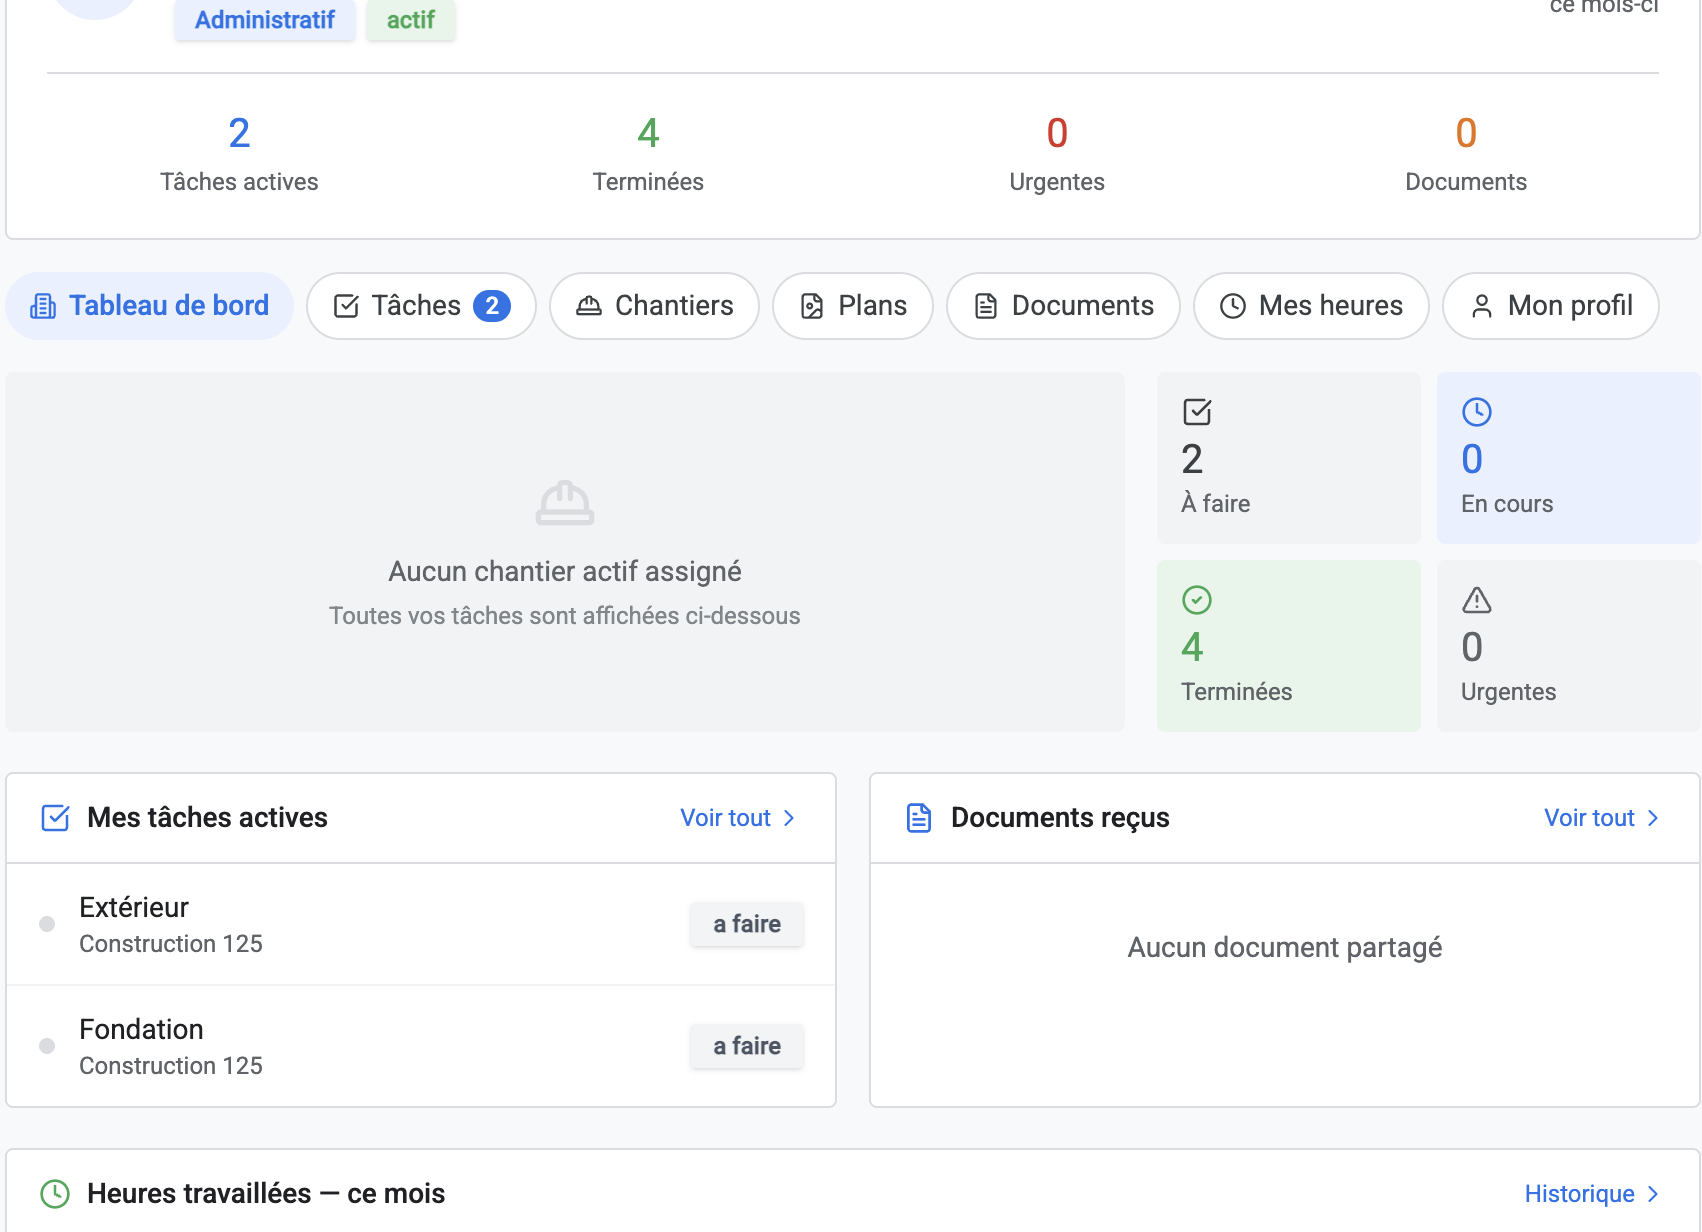Select the green Terminées summary card
The width and height of the screenshot is (1702, 1232).
click(1289, 646)
